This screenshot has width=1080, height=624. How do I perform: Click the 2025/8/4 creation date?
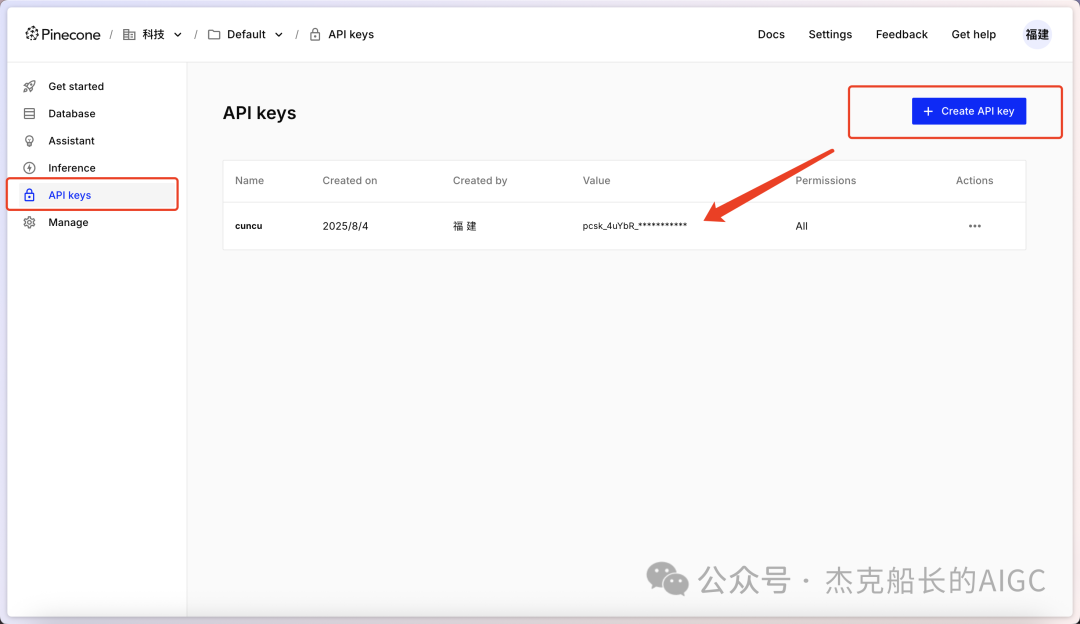click(x=345, y=226)
